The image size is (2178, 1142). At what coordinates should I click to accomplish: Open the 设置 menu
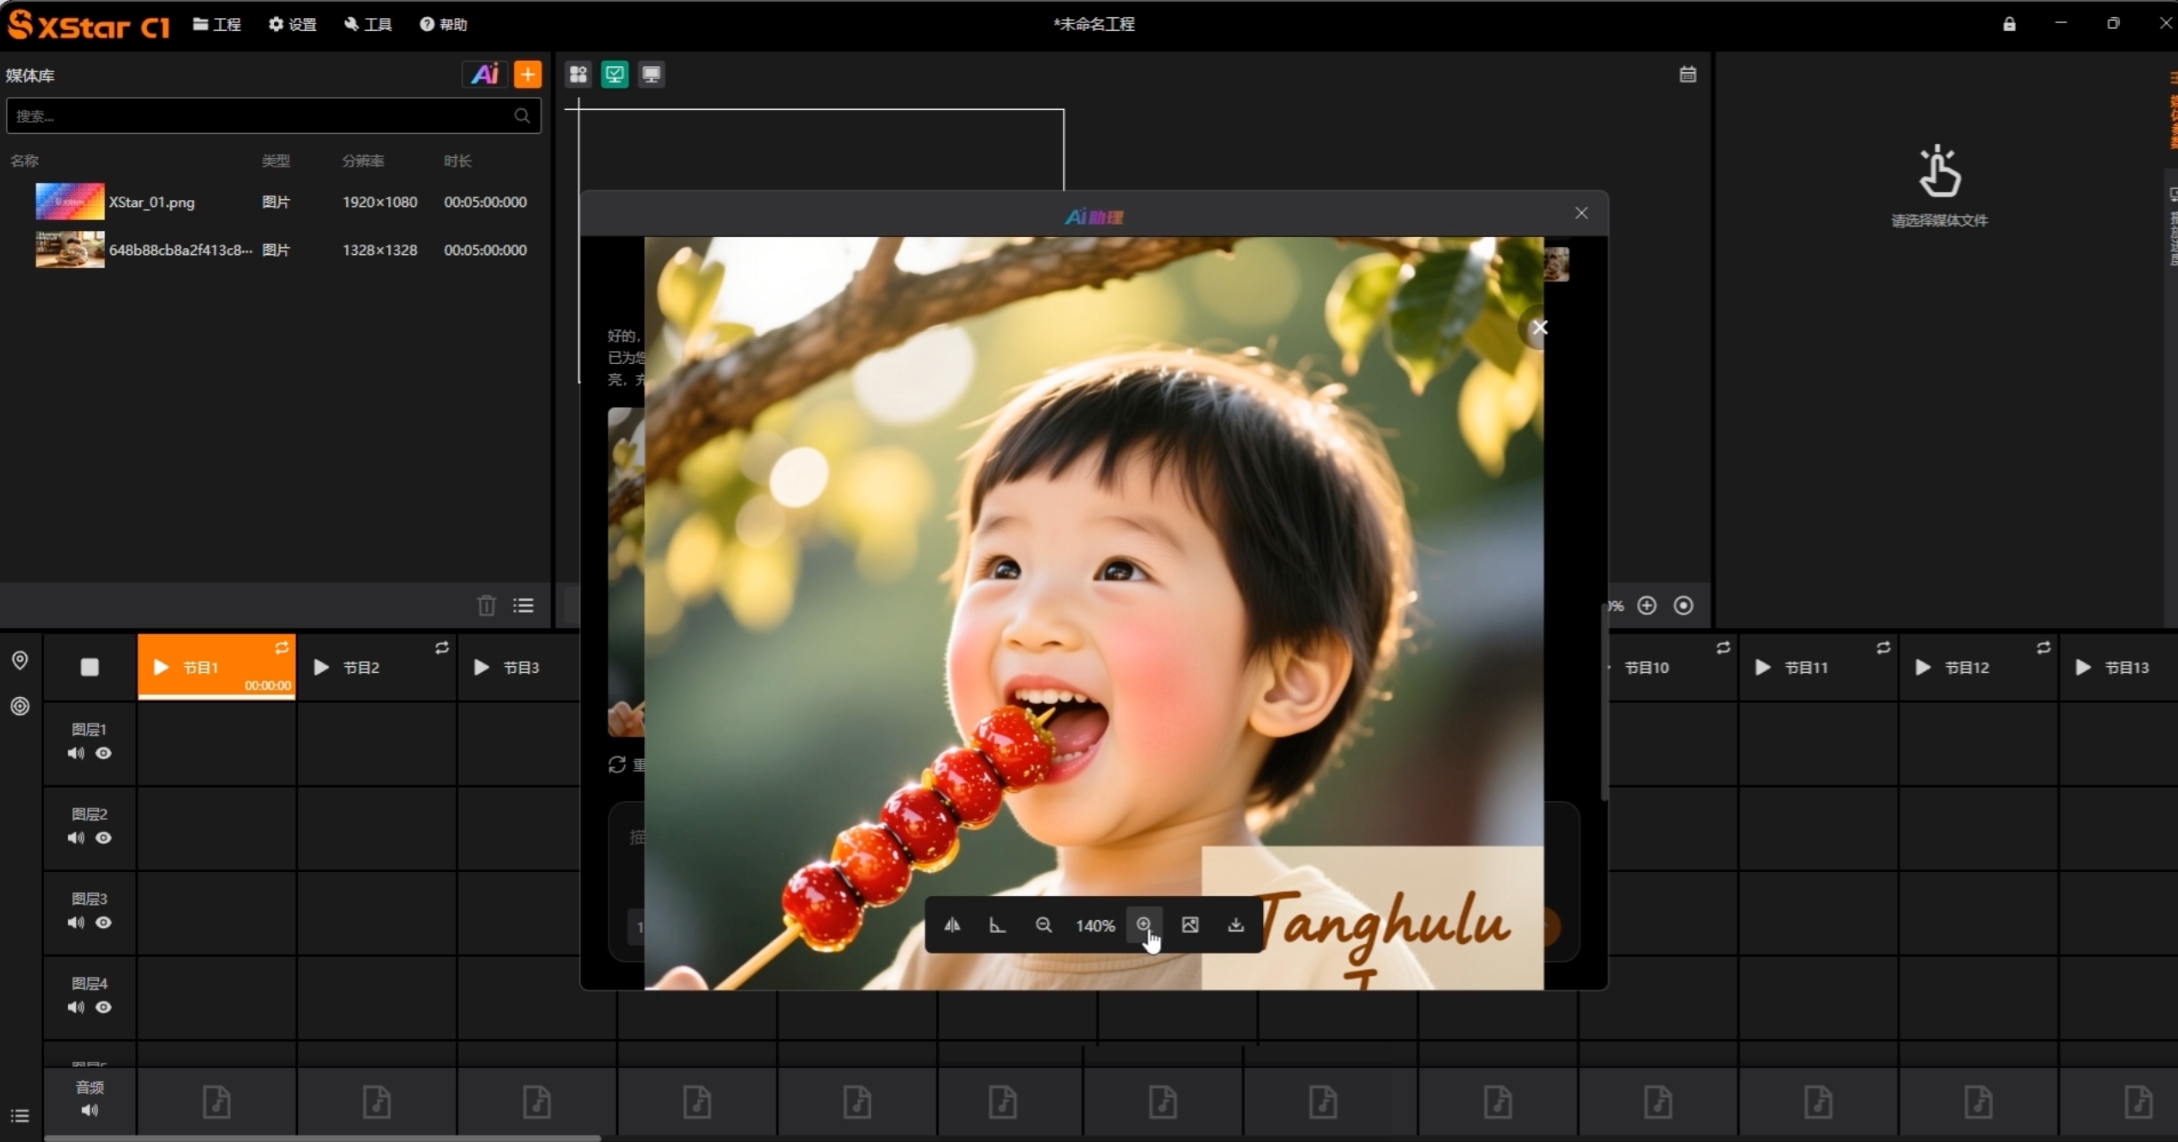[x=292, y=24]
